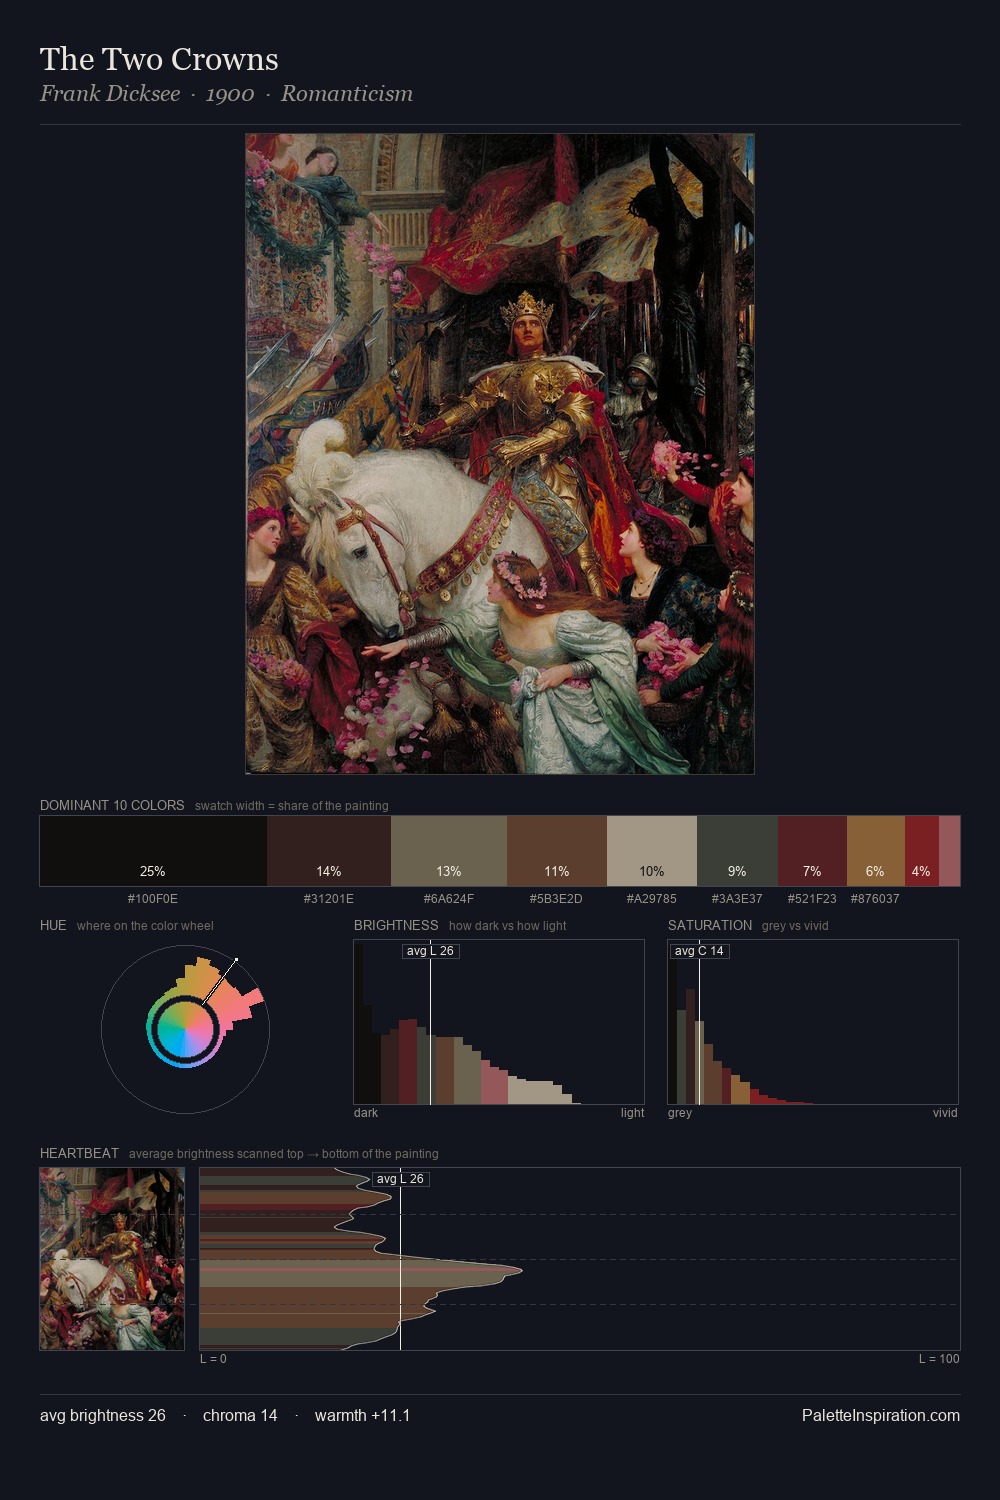The height and width of the screenshot is (1500, 1000).
Task: Click 'how dark vs how light' caption
Action: pos(507,926)
